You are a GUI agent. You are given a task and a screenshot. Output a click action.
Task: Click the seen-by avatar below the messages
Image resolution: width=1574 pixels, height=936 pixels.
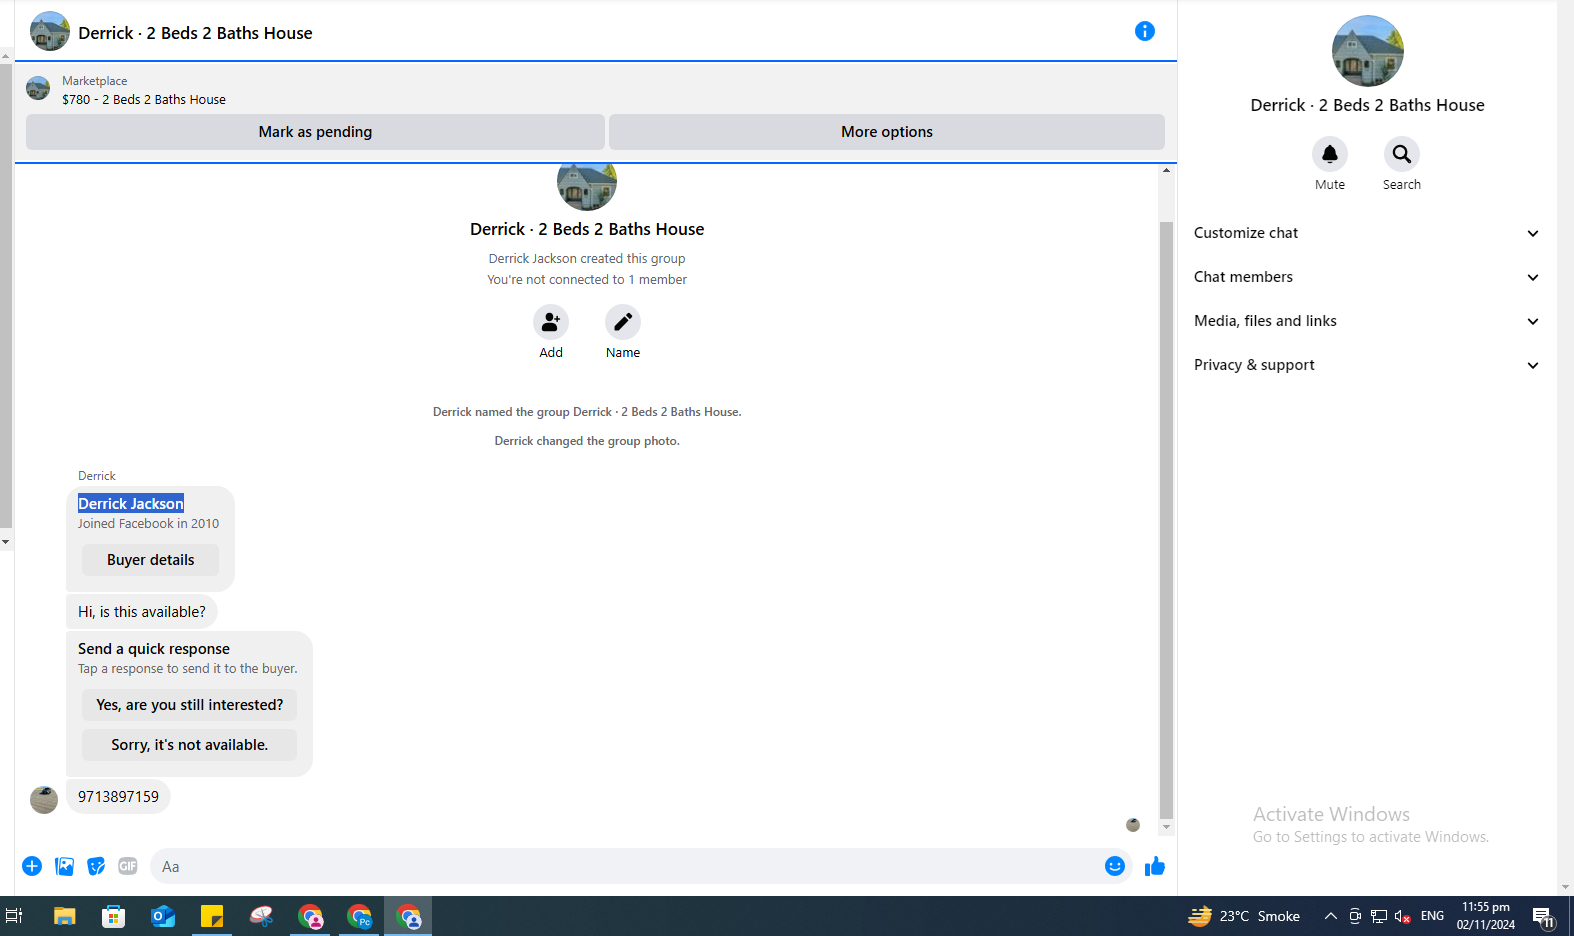click(x=1133, y=825)
